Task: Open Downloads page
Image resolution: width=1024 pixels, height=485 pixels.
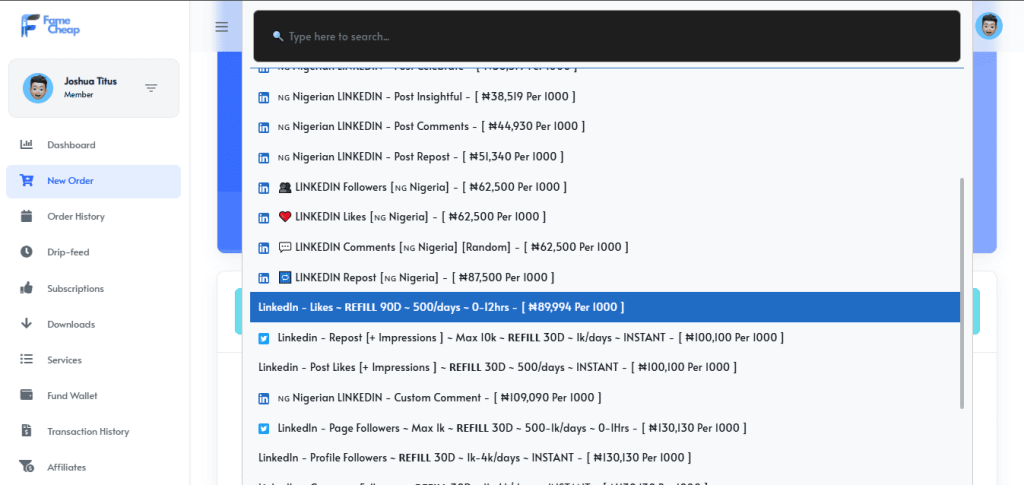Action: click(x=93, y=324)
